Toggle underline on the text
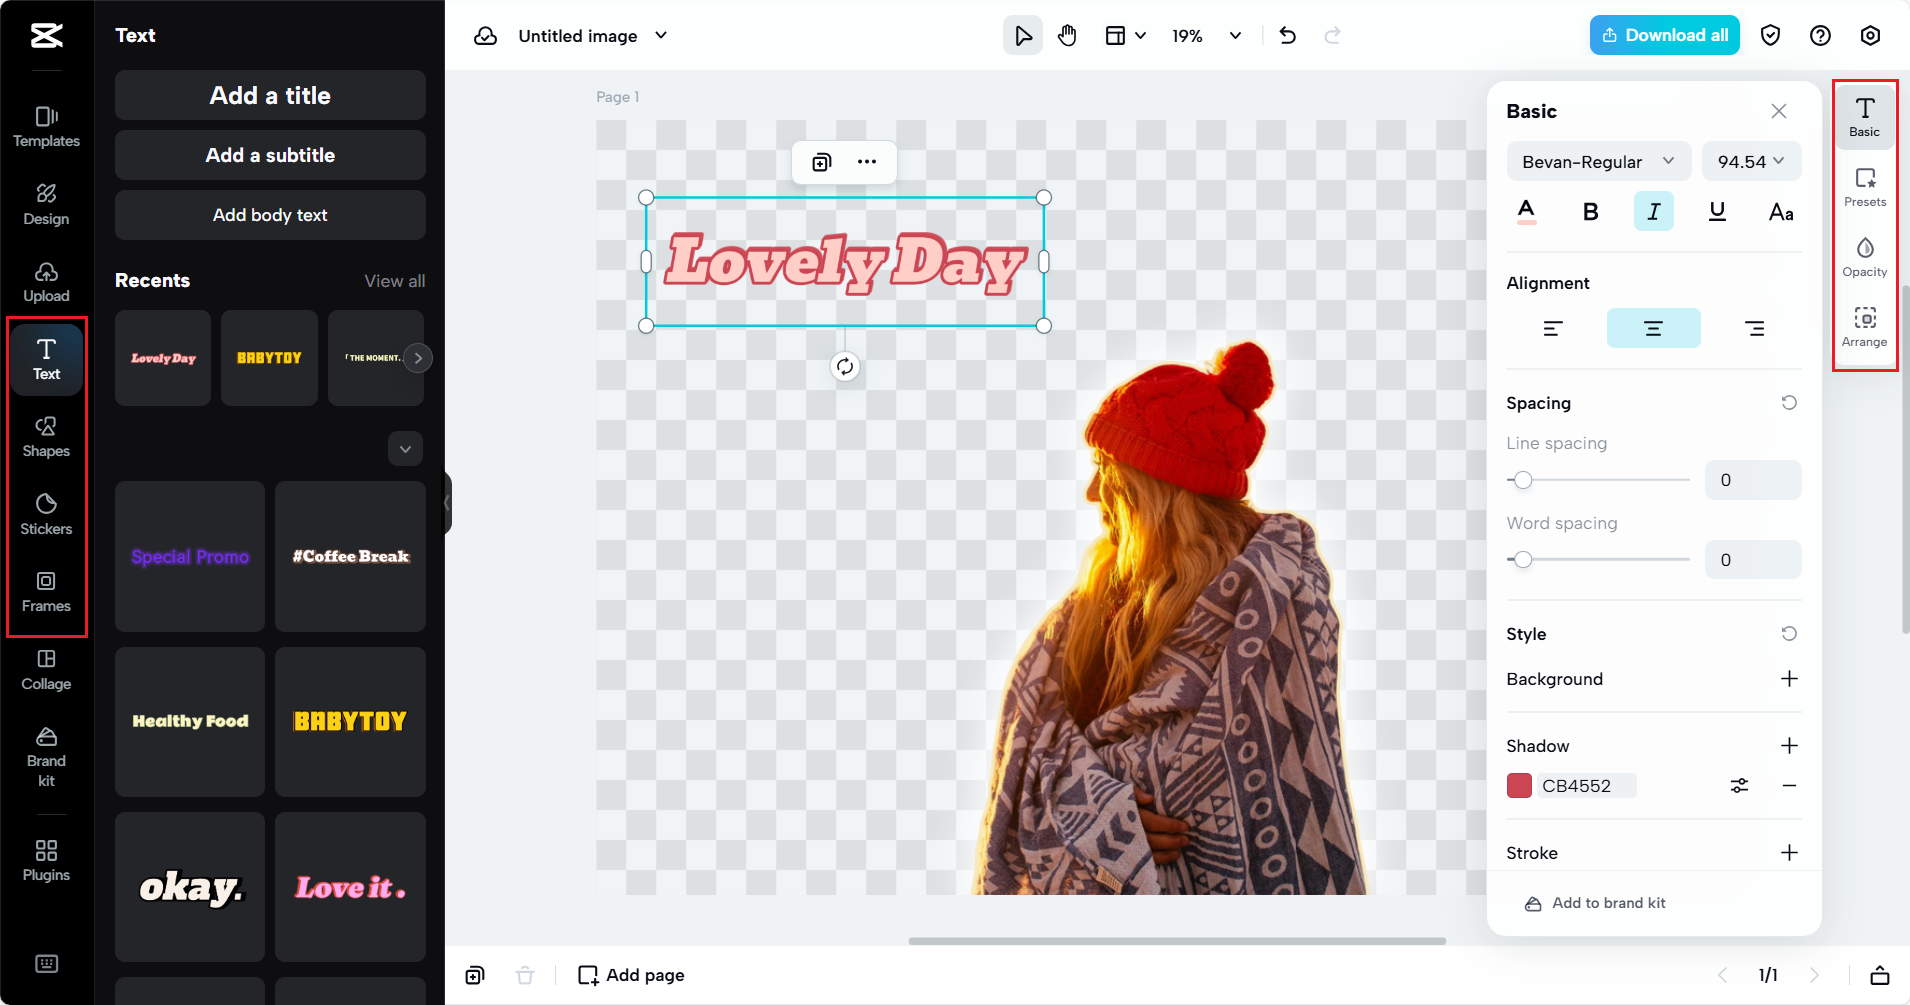This screenshot has height=1005, width=1910. (x=1717, y=211)
